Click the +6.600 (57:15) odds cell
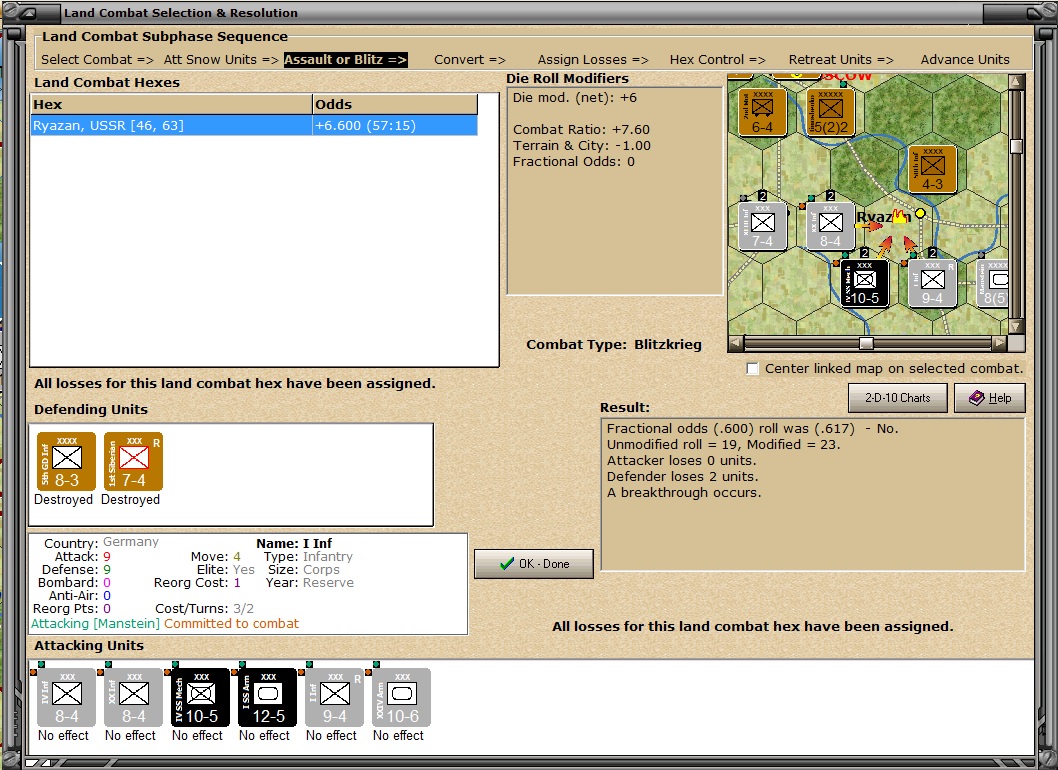Screen dimensions: 1058x770 [x=395, y=126]
